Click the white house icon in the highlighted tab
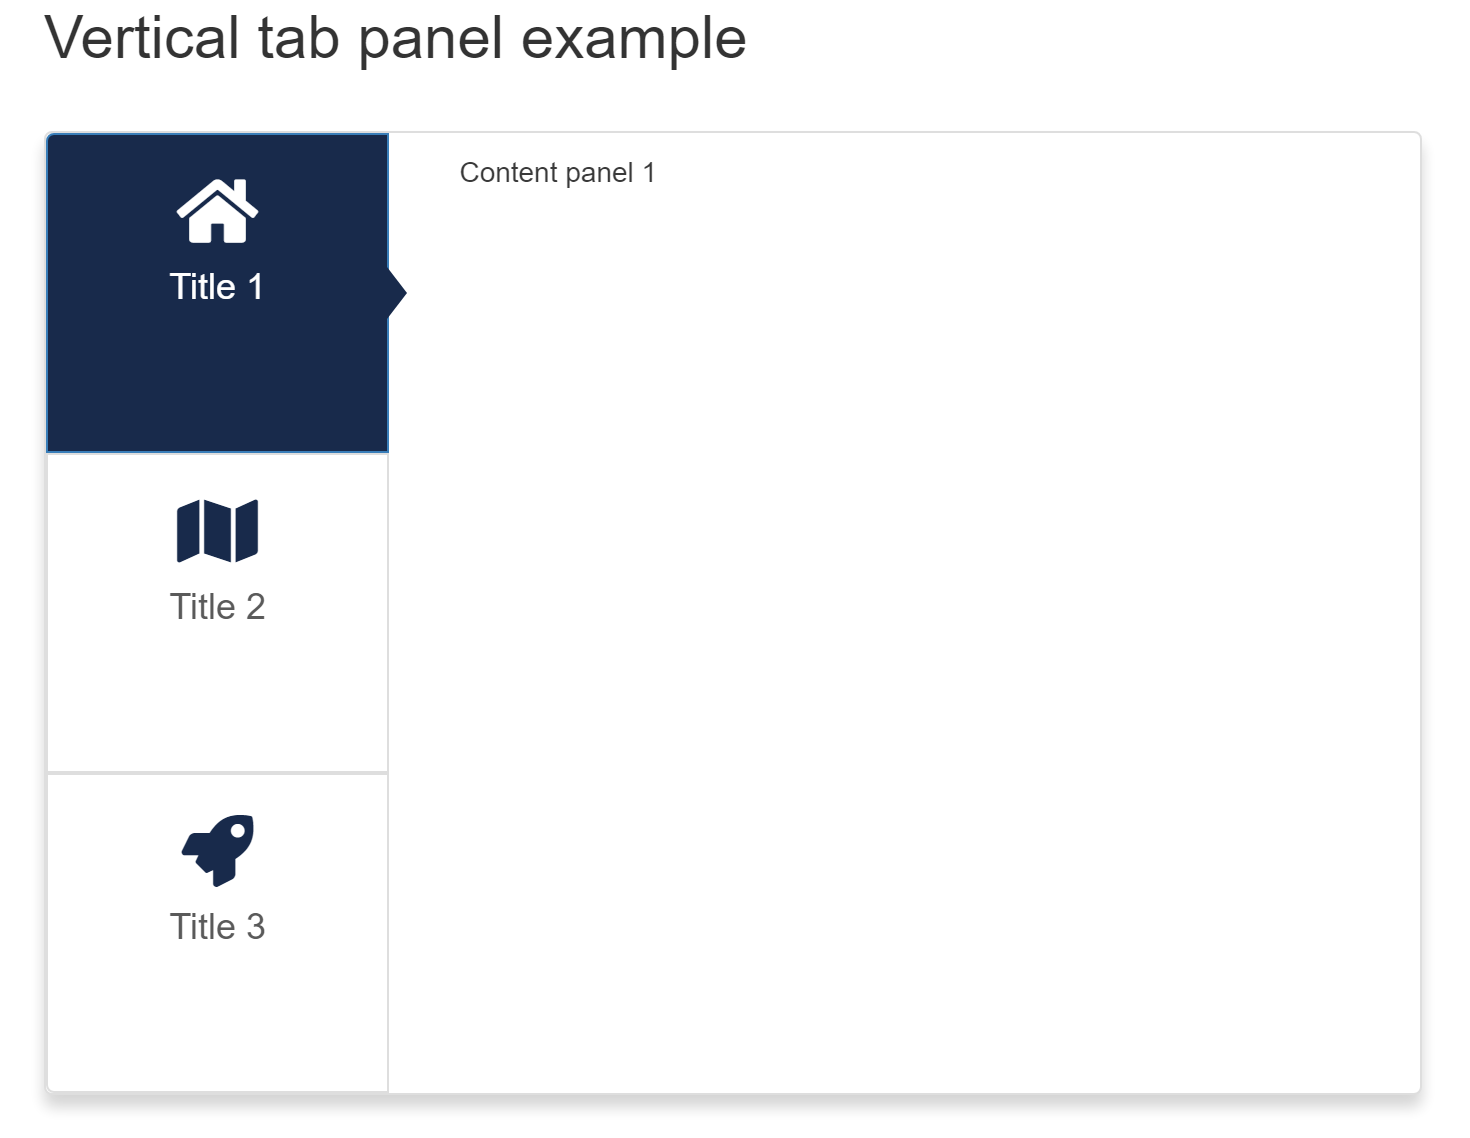 pyautogui.click(x=217, y=210)
